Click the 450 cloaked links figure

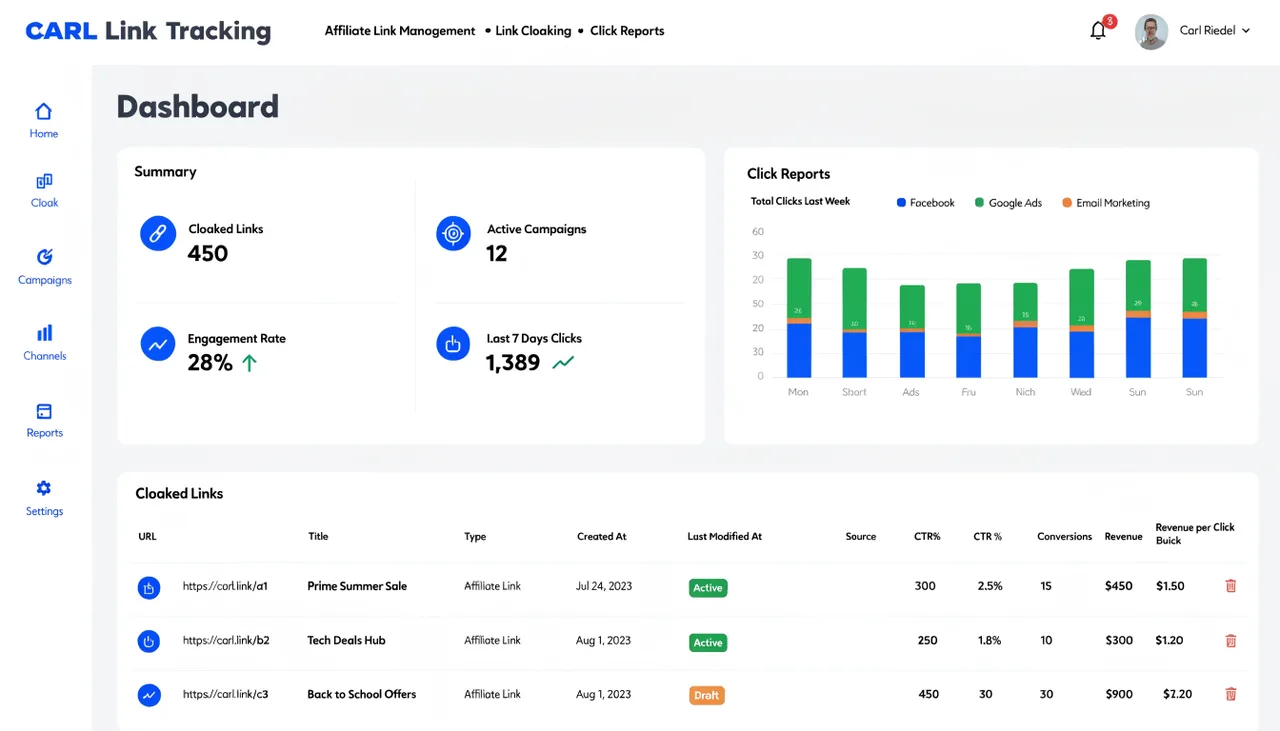click(x=208, y=253)
